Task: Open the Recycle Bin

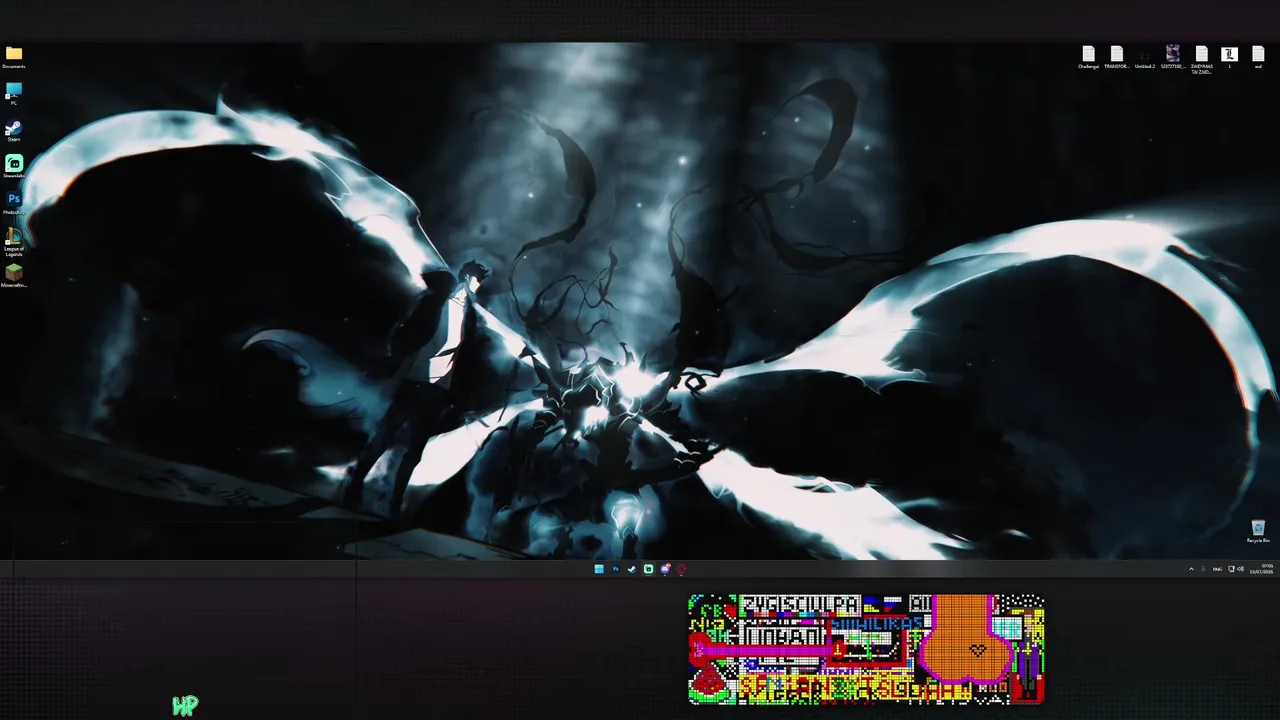Action: 1258,531
